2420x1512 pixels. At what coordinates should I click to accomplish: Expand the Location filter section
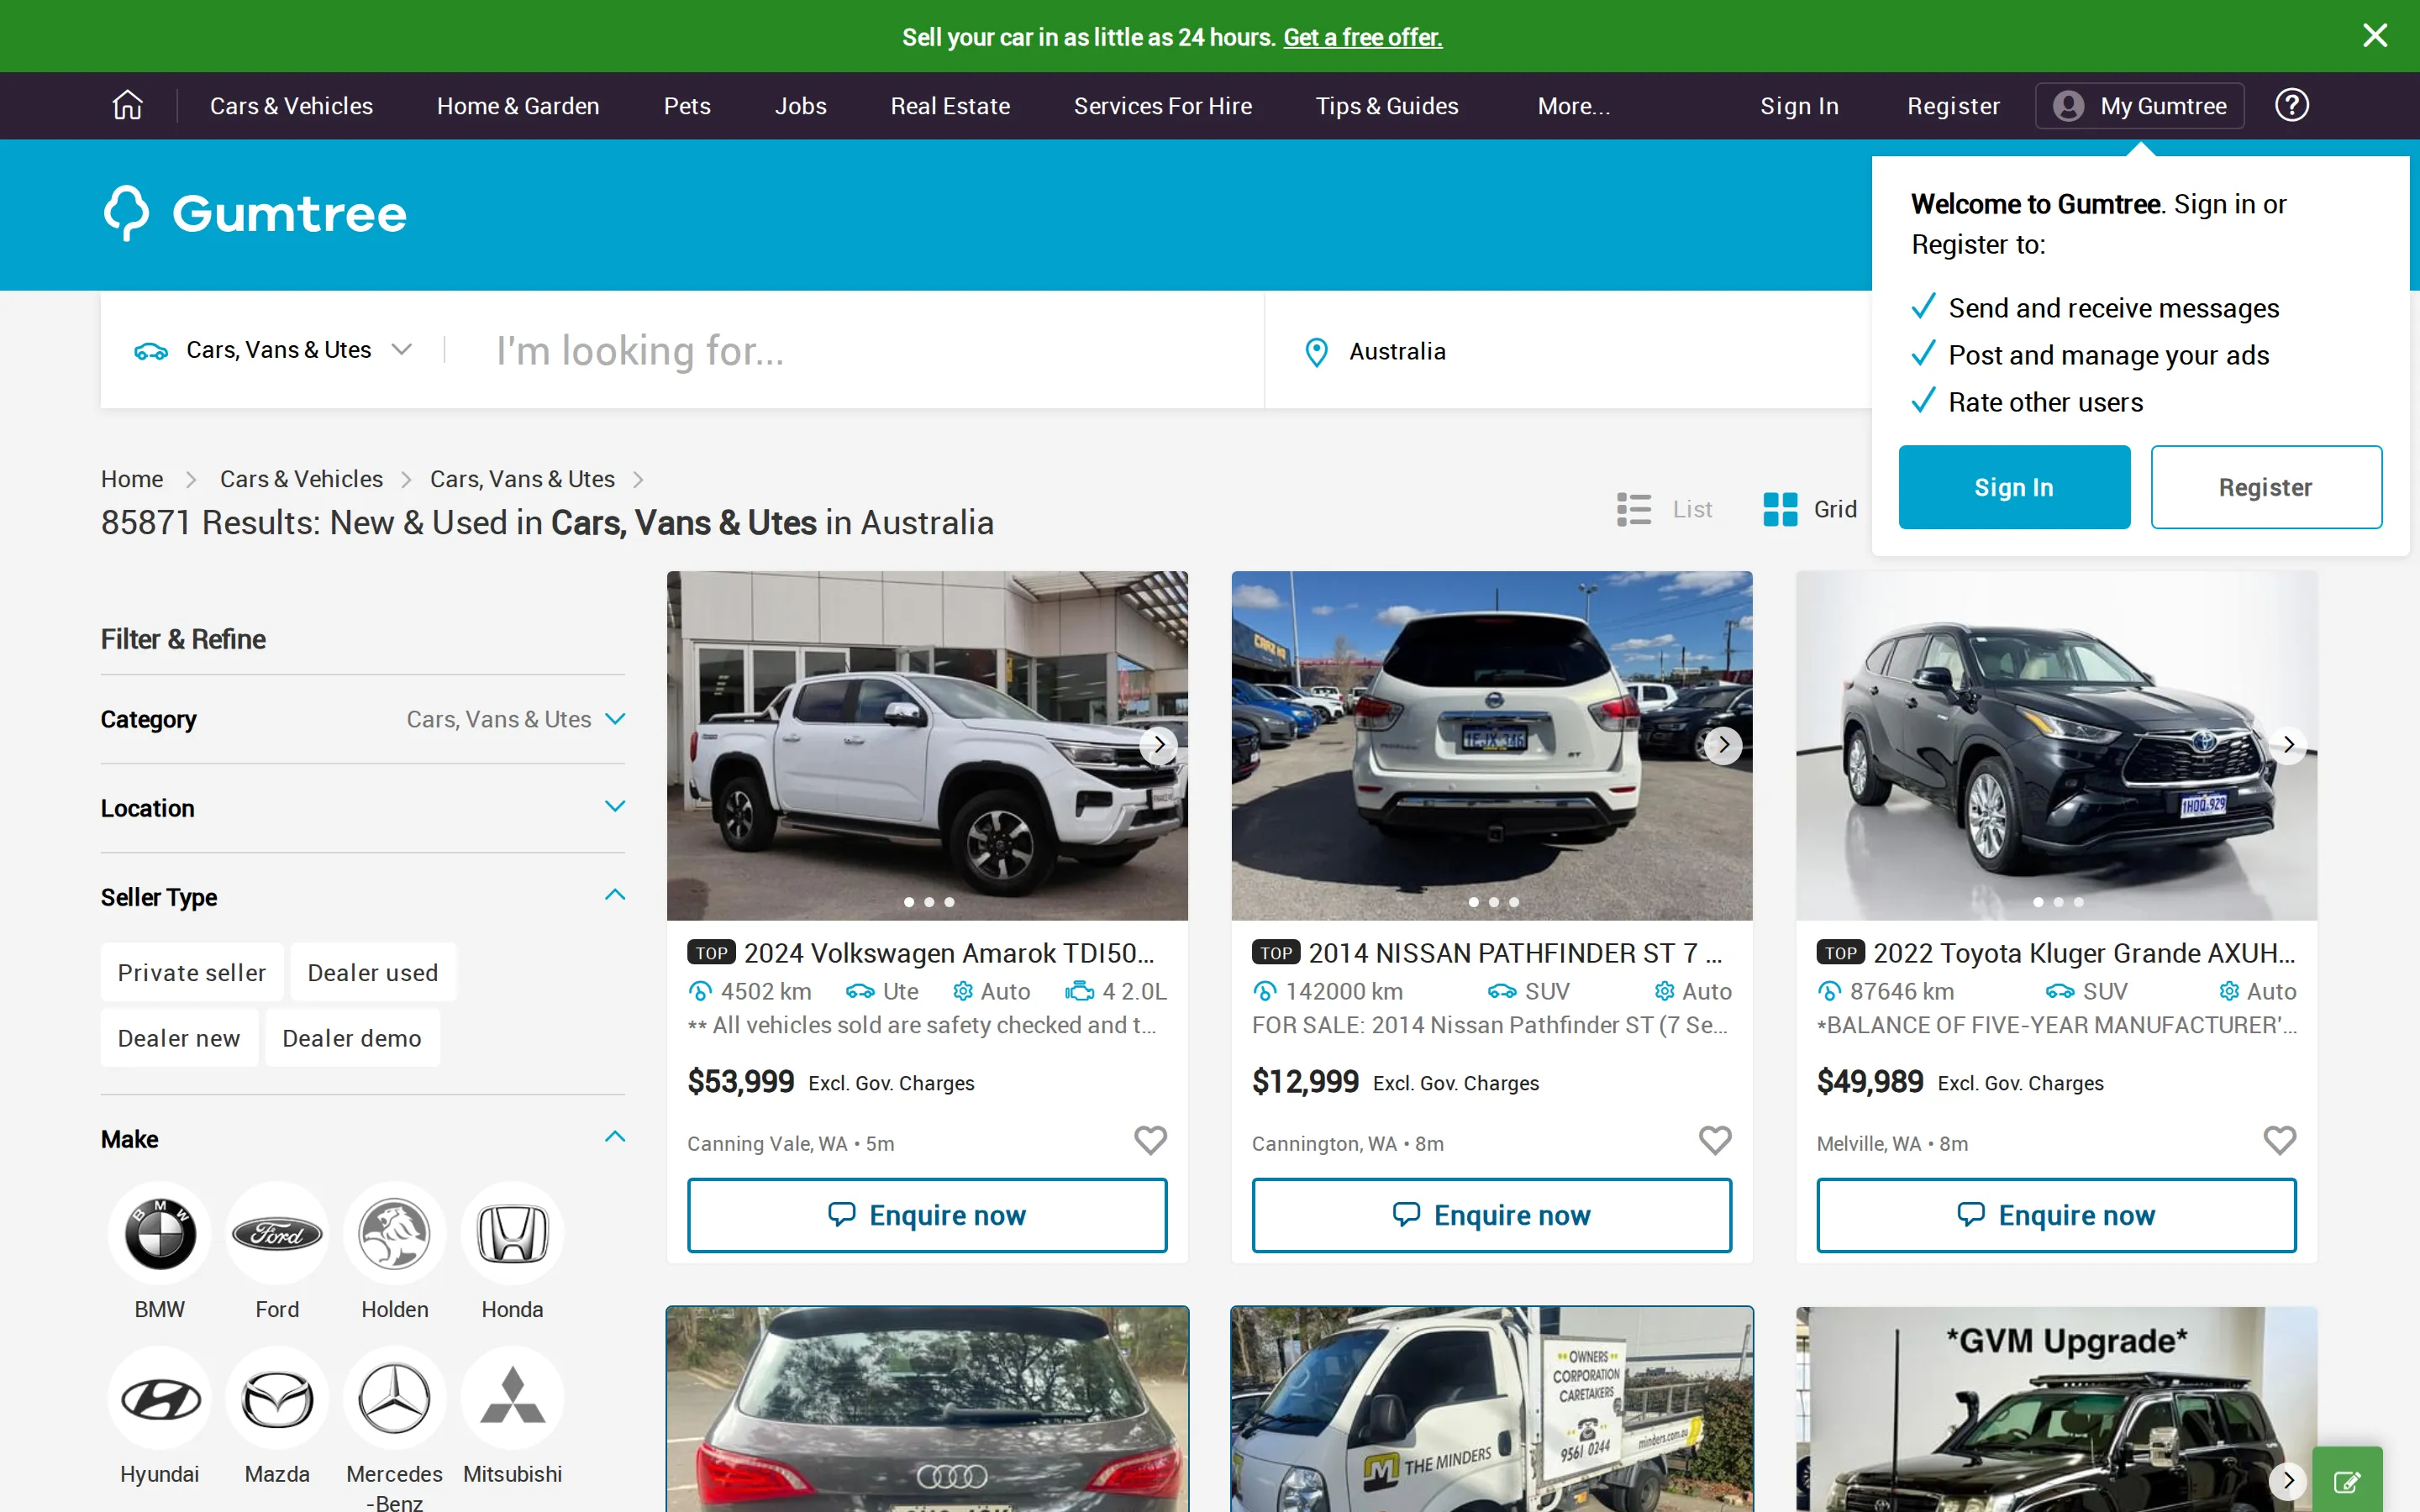click(363, 808)
